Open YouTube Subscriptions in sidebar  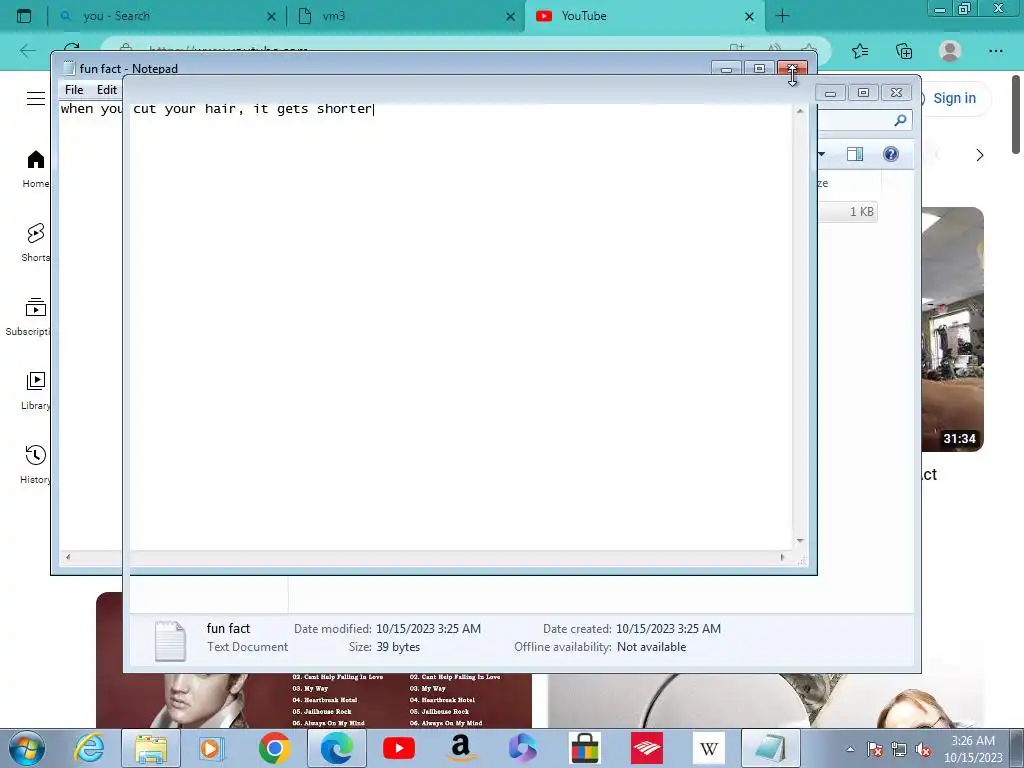29,317
